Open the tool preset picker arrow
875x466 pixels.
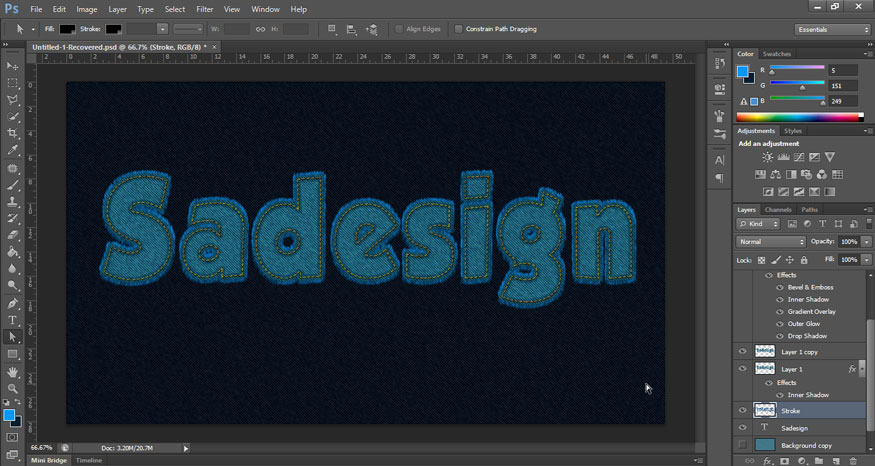(33, 29)
